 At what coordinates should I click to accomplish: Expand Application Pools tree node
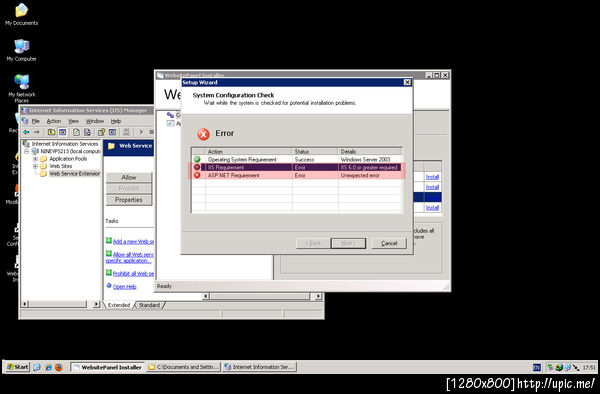(35, 159)
